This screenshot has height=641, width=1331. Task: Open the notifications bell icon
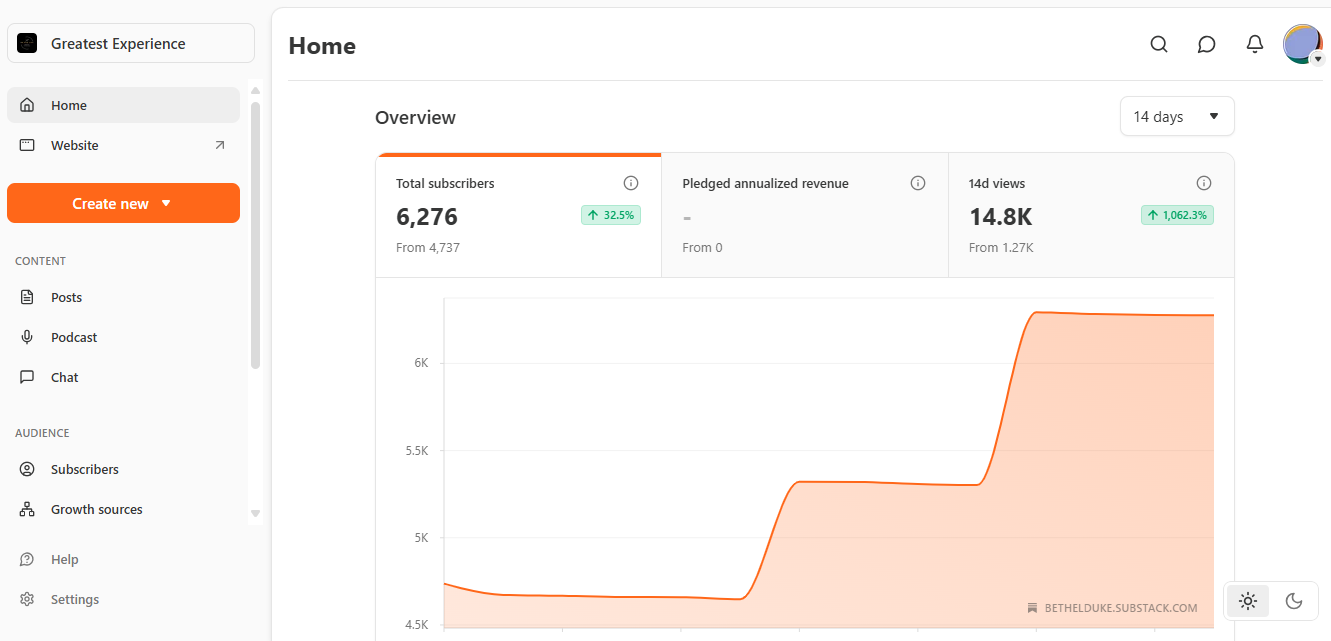coord(1254,44)
